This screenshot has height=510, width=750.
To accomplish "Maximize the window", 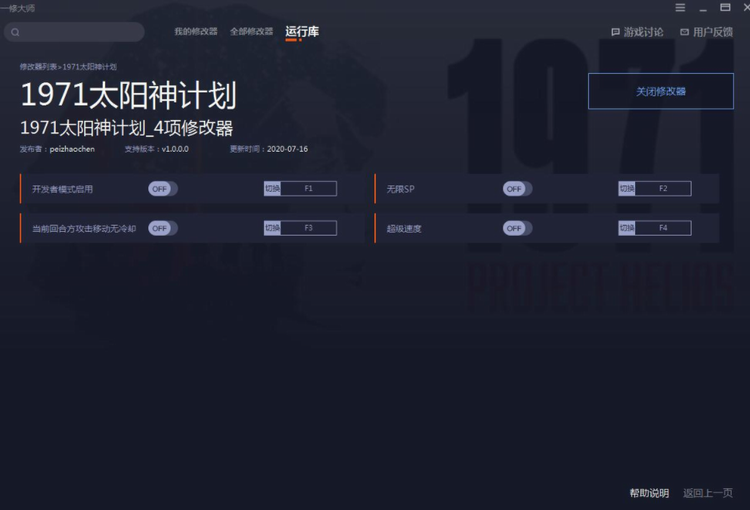I will click(x=725, y=7).
